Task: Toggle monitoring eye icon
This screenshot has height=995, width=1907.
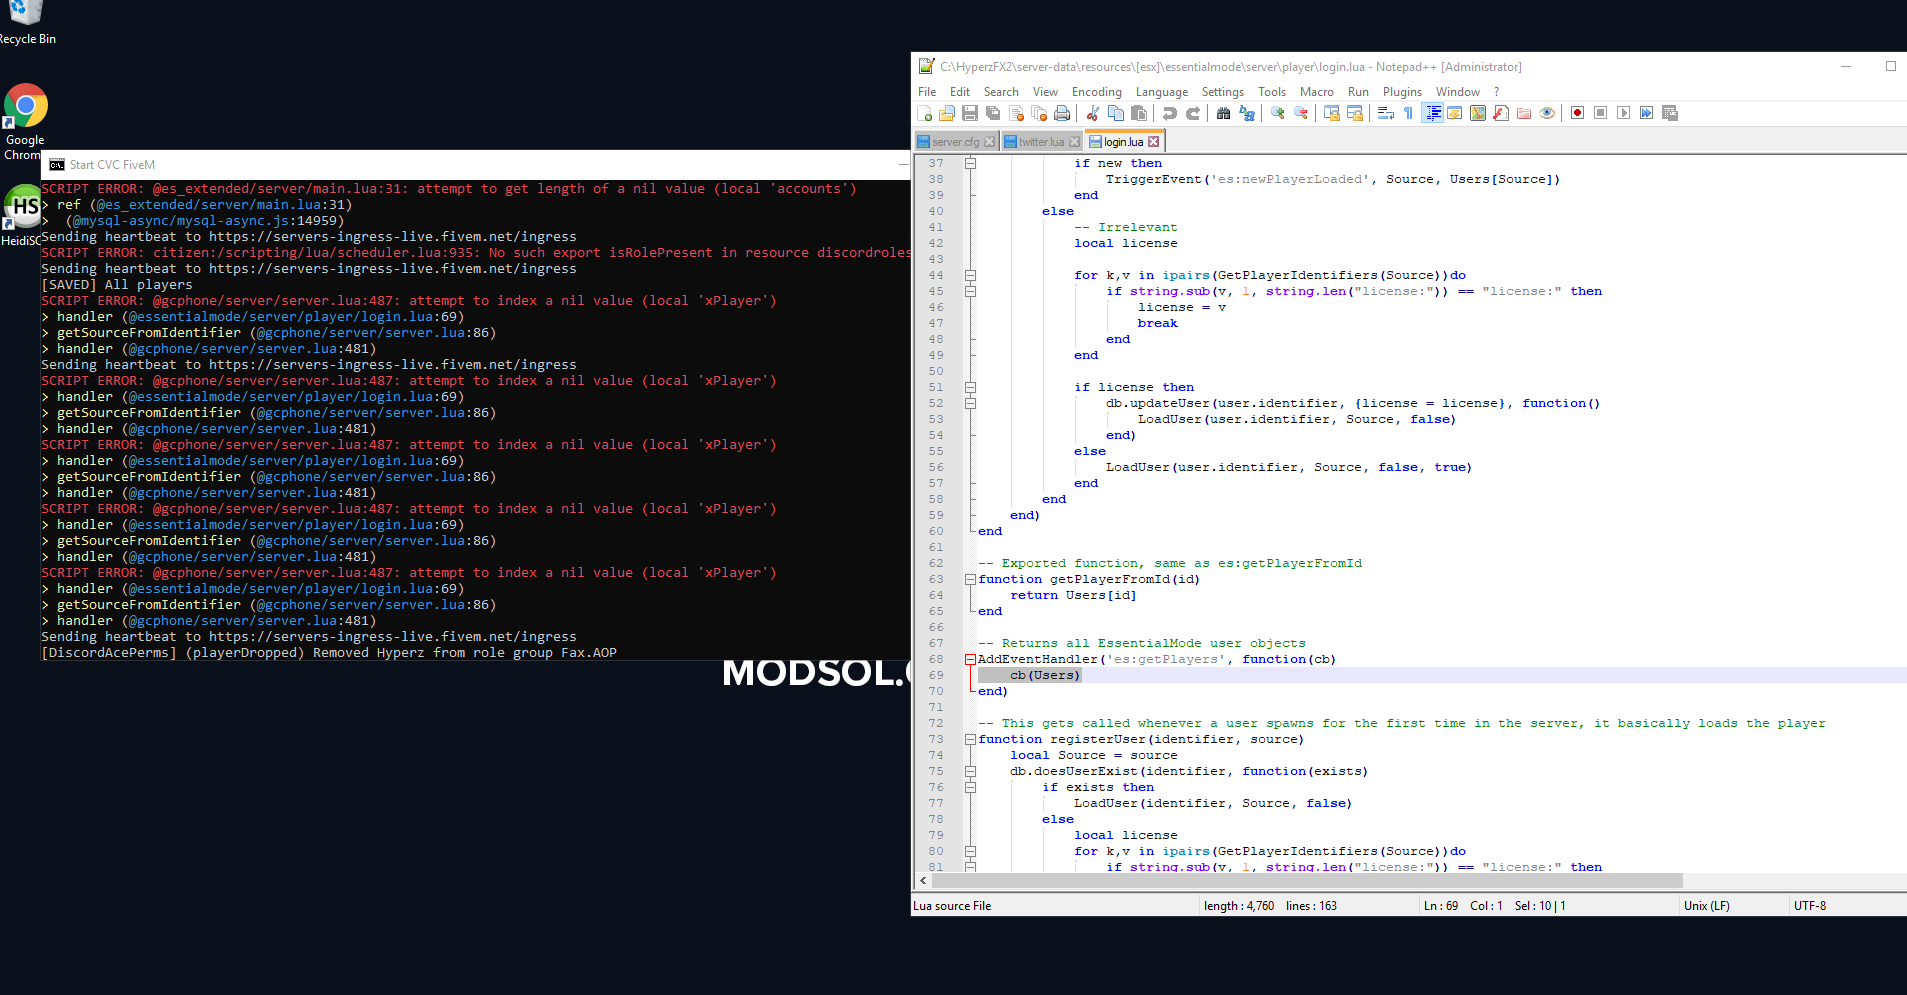Action: 1547,113
